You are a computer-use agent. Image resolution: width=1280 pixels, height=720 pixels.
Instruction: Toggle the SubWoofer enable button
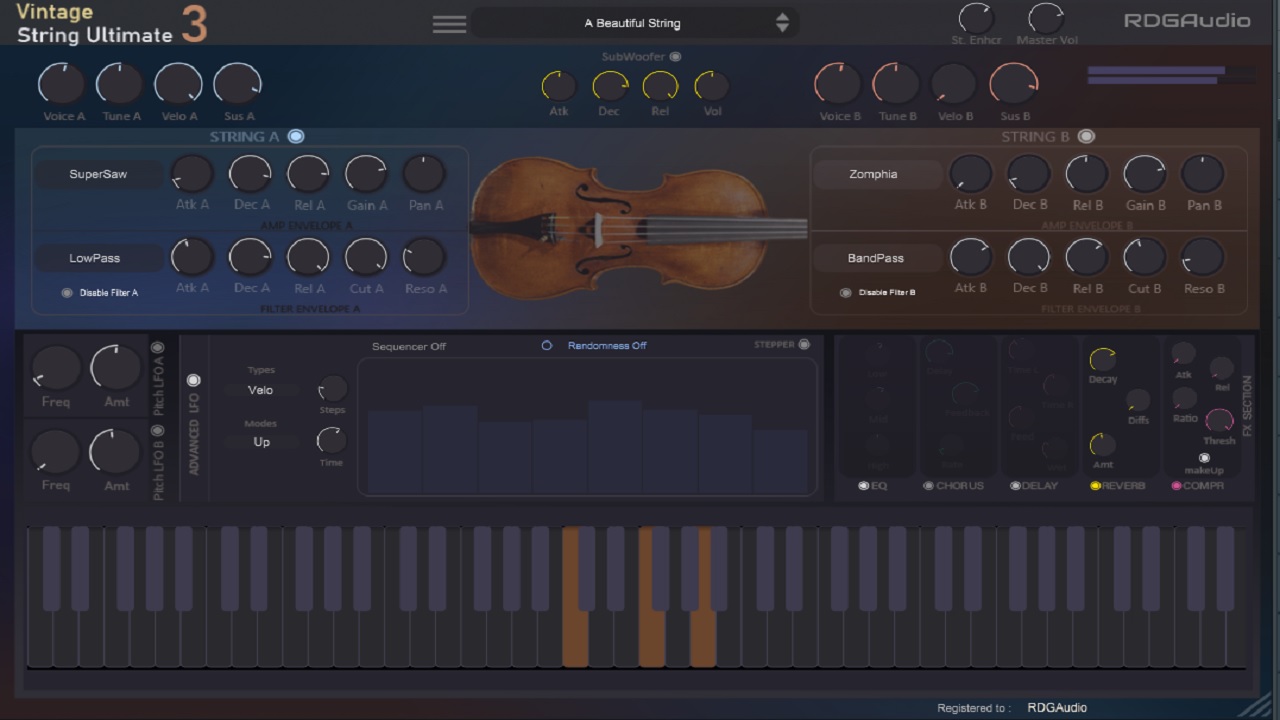pos(675,57)
